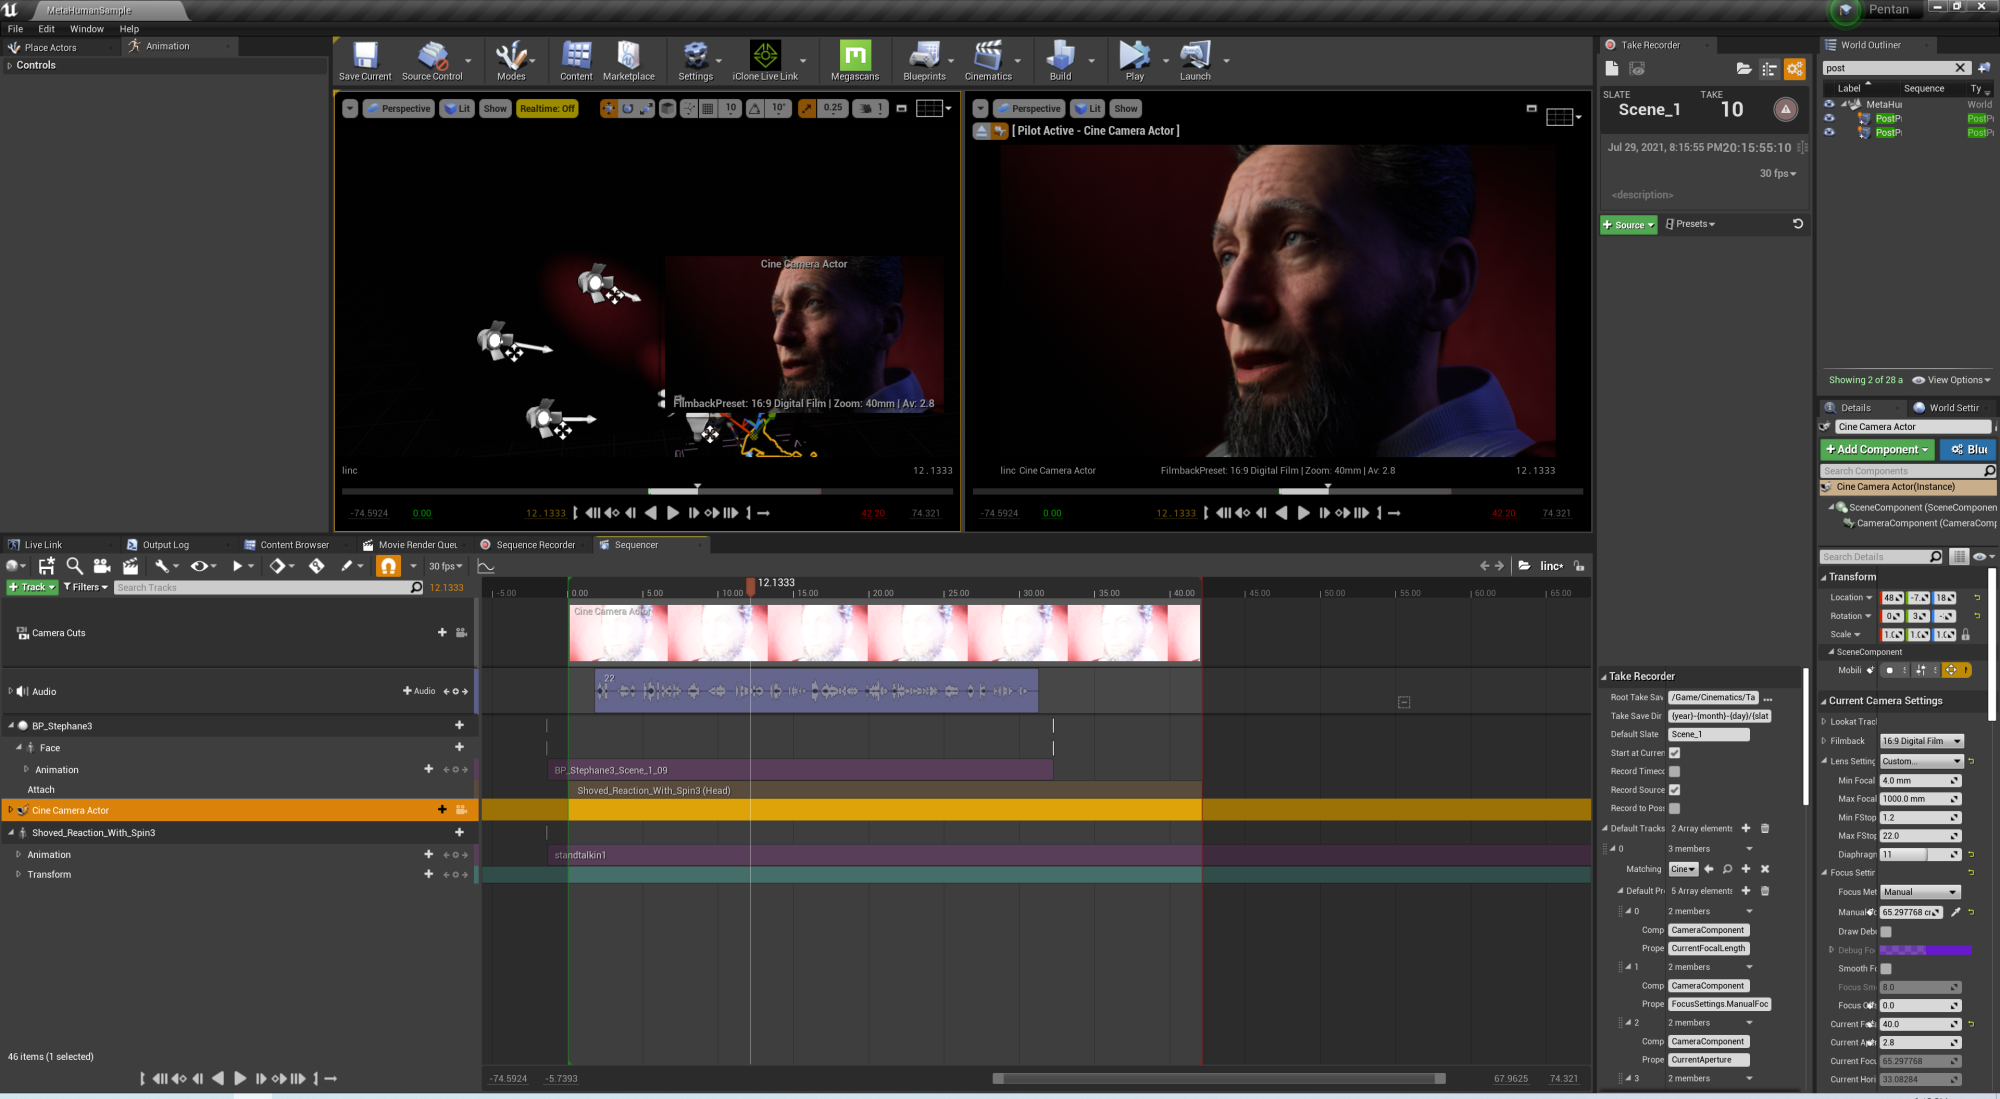Open the Blueprints toolbar icon
Image resolution: width=2000 pixels, height=1099 pixels.
[924, 61]
